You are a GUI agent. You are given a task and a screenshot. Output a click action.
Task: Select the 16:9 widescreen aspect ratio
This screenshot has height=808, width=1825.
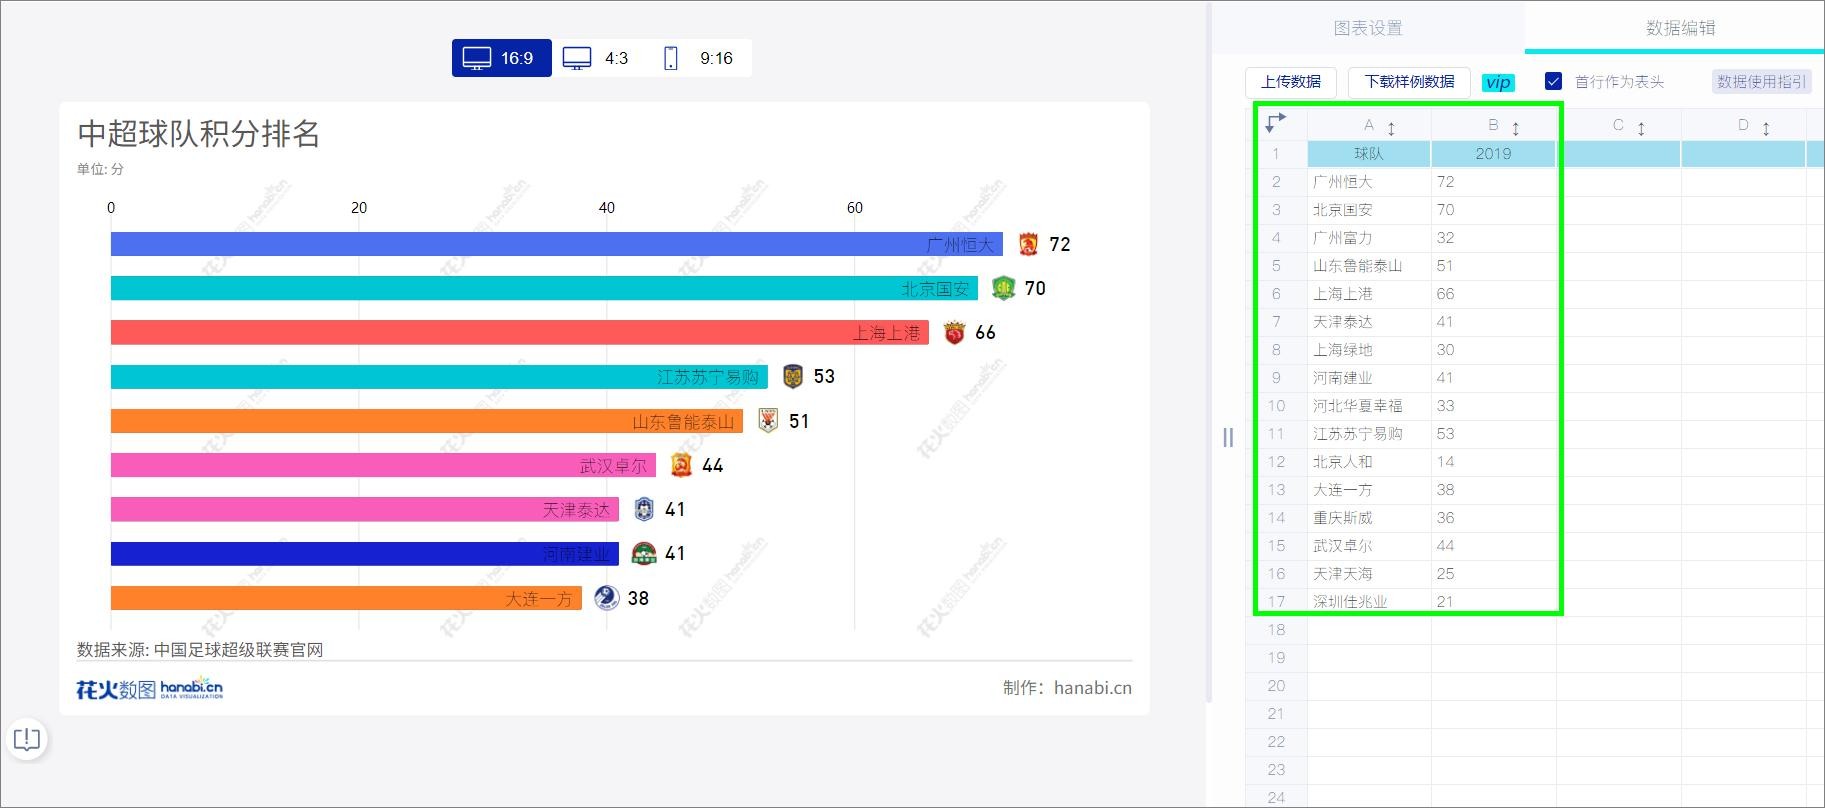pyautogui.click(x=501, y=58)
